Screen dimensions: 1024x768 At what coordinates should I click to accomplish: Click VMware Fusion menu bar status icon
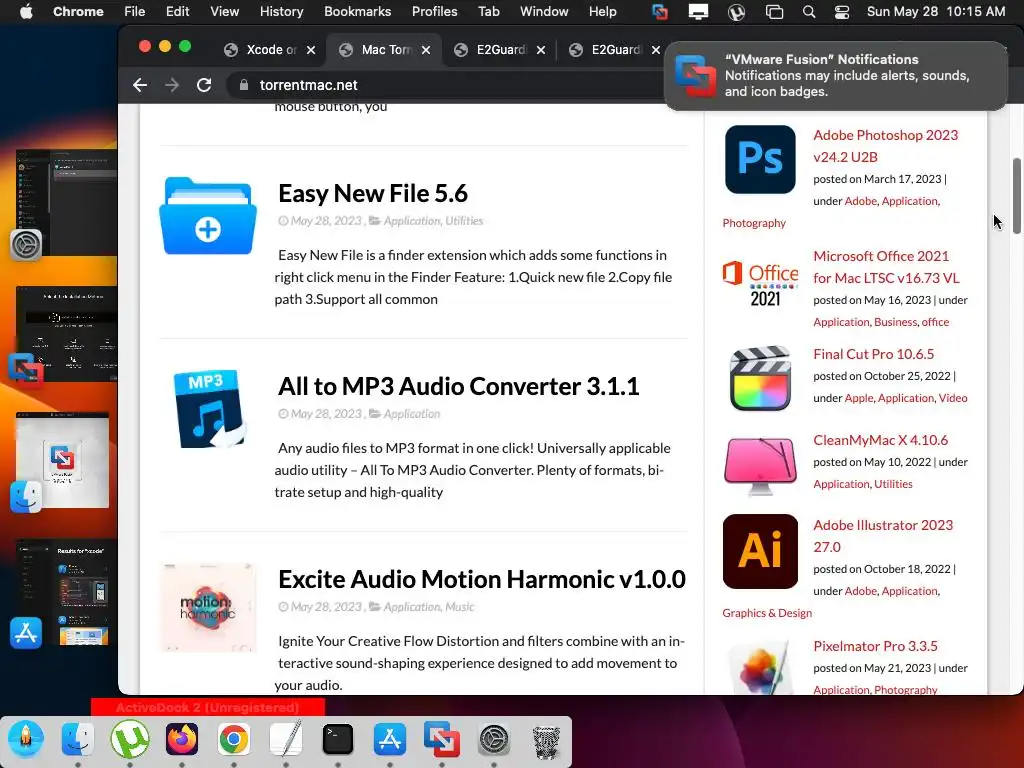click(660, 12)
